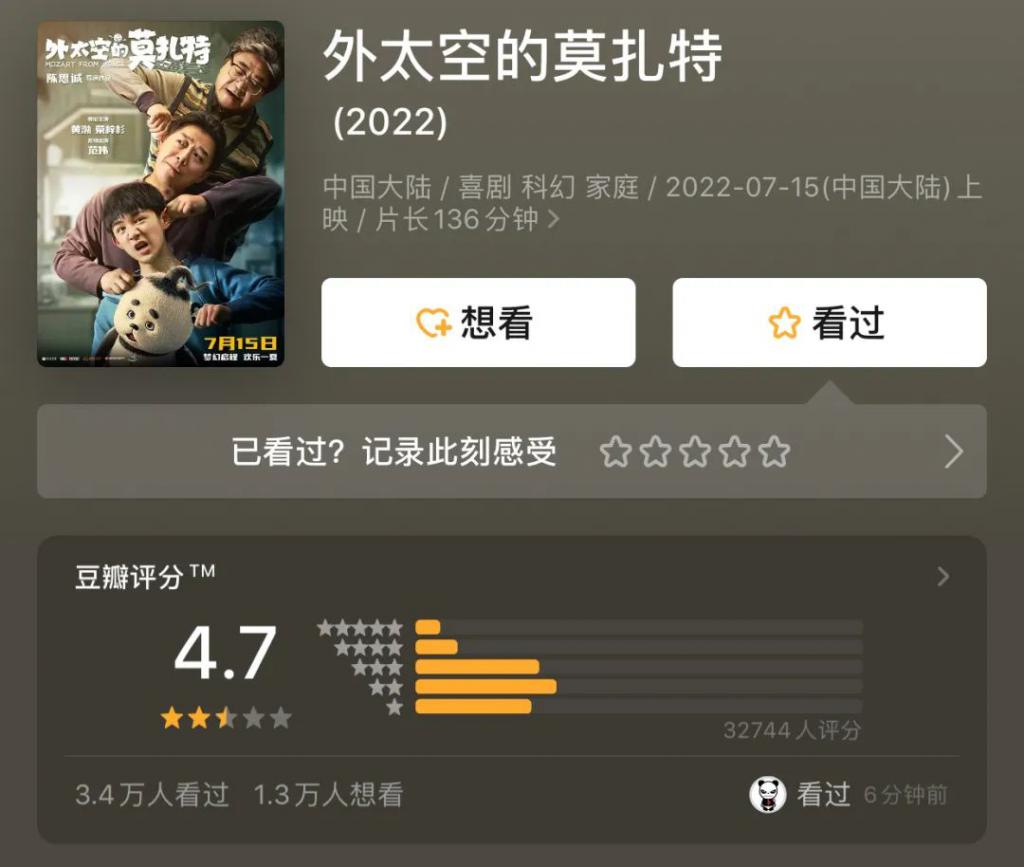The height and width of the screenshot is (867, 1024).
Task: Open the movie poster thumbnail
Action: (161, 194)
